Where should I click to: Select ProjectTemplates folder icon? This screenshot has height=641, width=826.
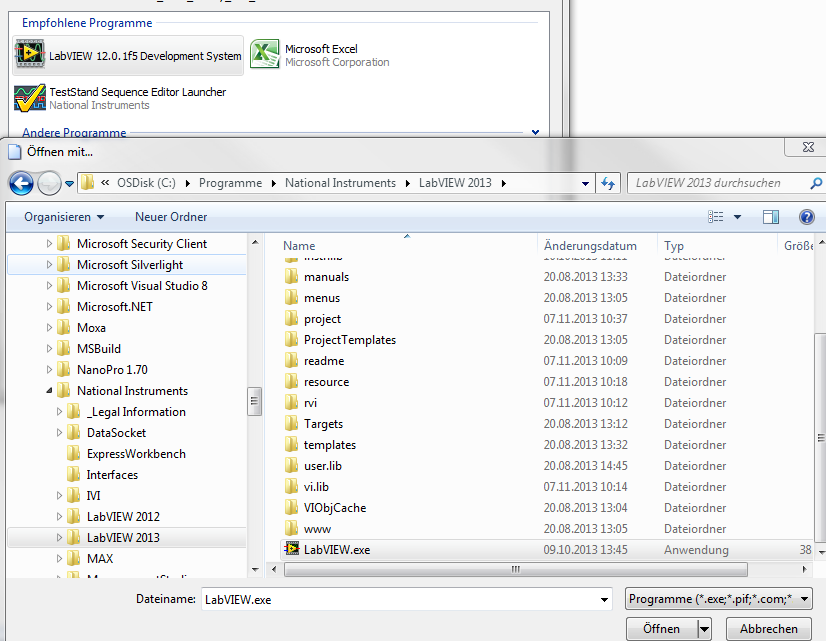291,340
